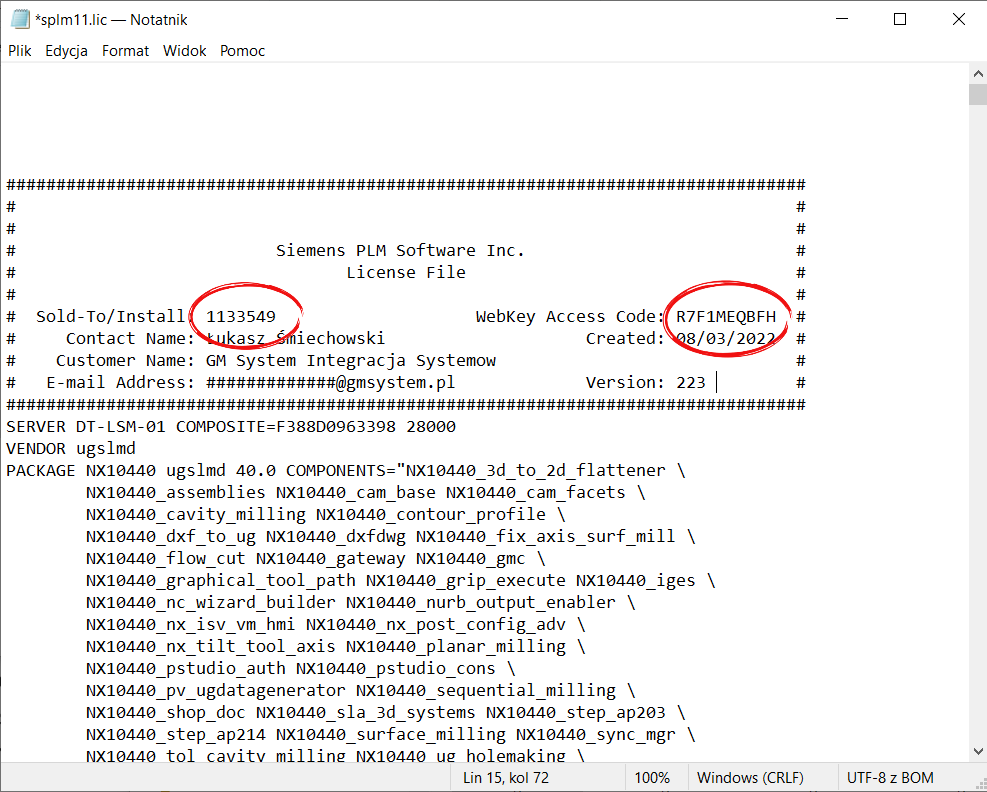Click the customer name 'GM System Integracja Systemow'
The height and width of the screenshot is (792, 987).
(x=351, y=361)
